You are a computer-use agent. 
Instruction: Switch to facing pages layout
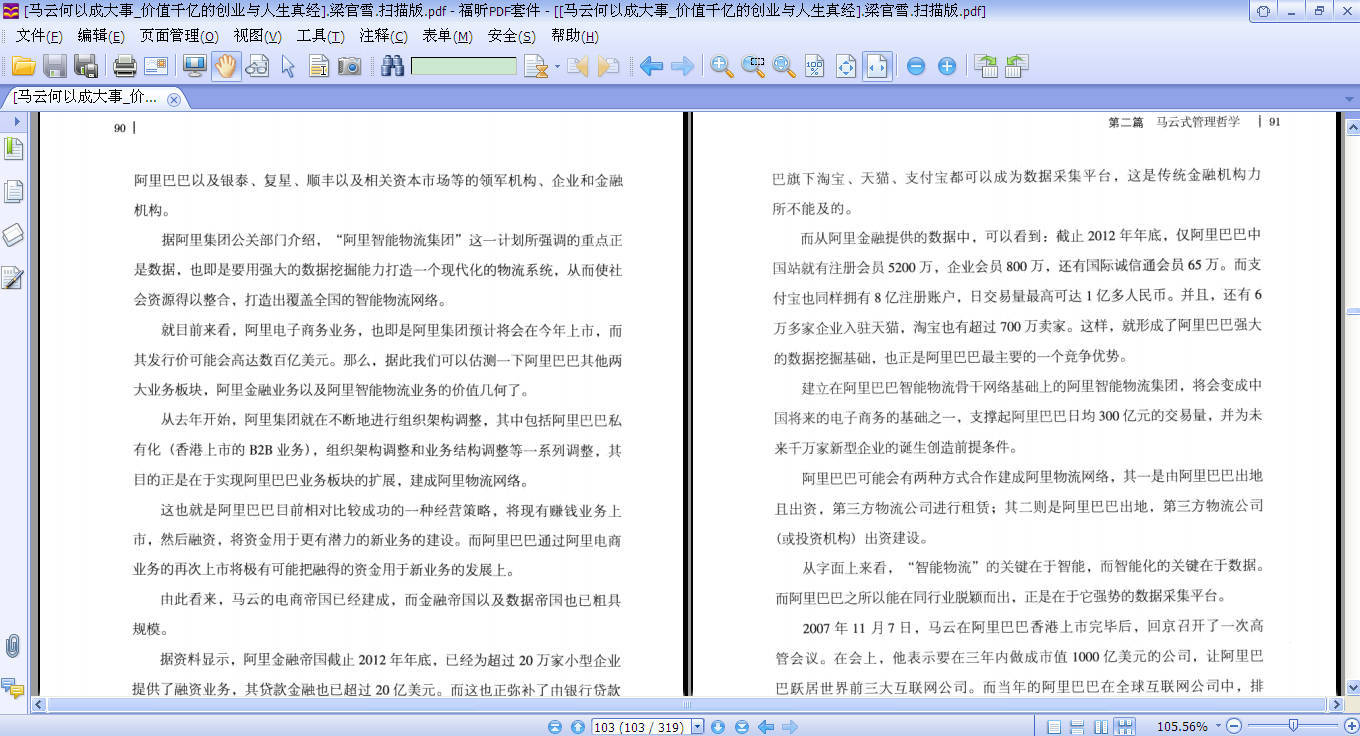1101,727
